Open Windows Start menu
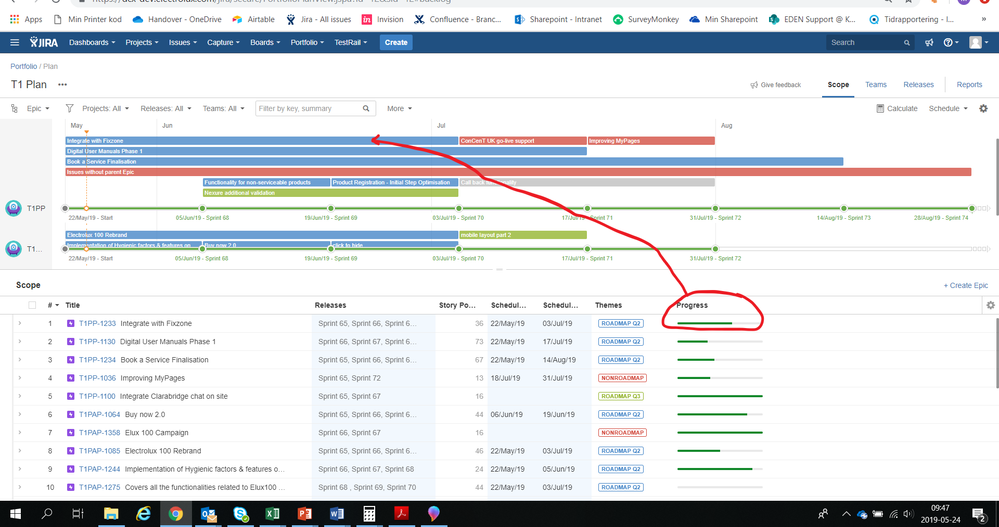999x527 pixels. (15, 514)
